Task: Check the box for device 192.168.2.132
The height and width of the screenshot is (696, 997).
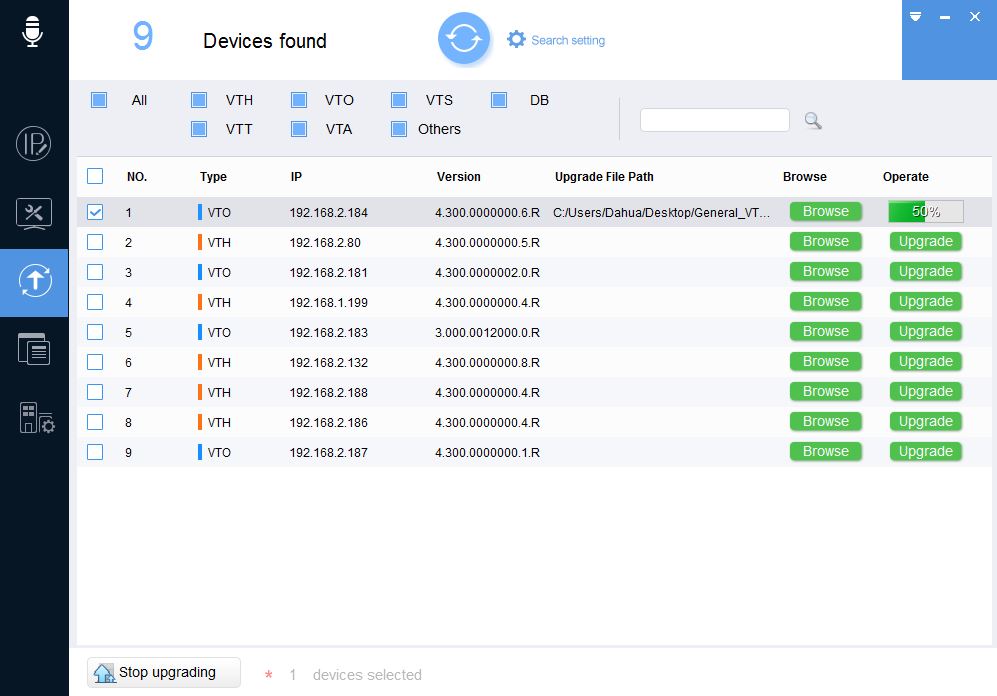Action: [x=95, y=362]
